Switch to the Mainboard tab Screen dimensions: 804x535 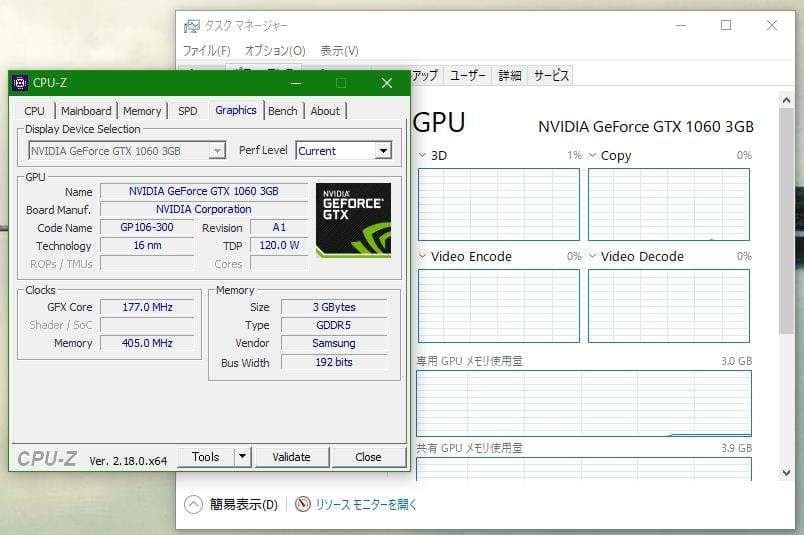click(x=86, y=111)
